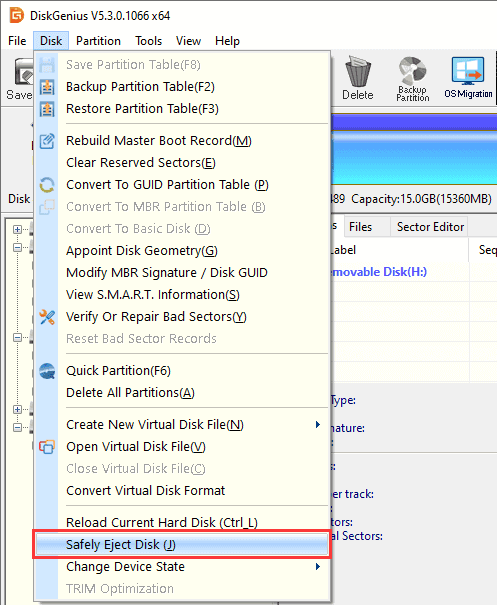Click the cyan partition bar graphic
The height and width of the screenshot is (605, 497).
pyautogui.click(x=414, y=158)
